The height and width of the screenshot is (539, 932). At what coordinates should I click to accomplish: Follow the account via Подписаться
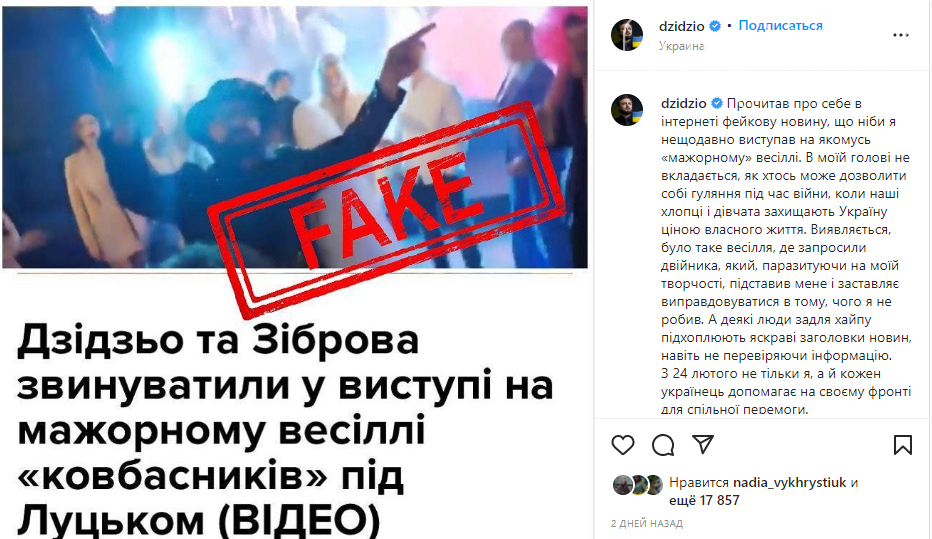[780, 26]
